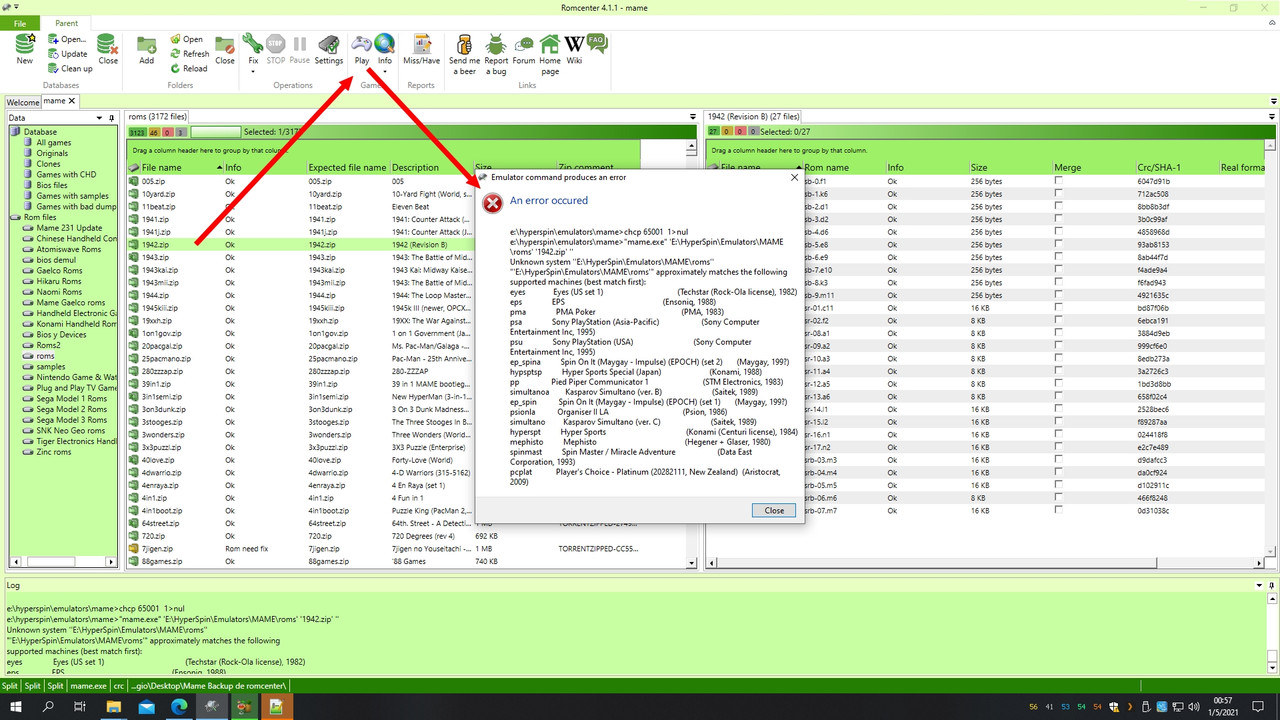
Task: Click the Info globe icon
Action: tap(384, 45)
